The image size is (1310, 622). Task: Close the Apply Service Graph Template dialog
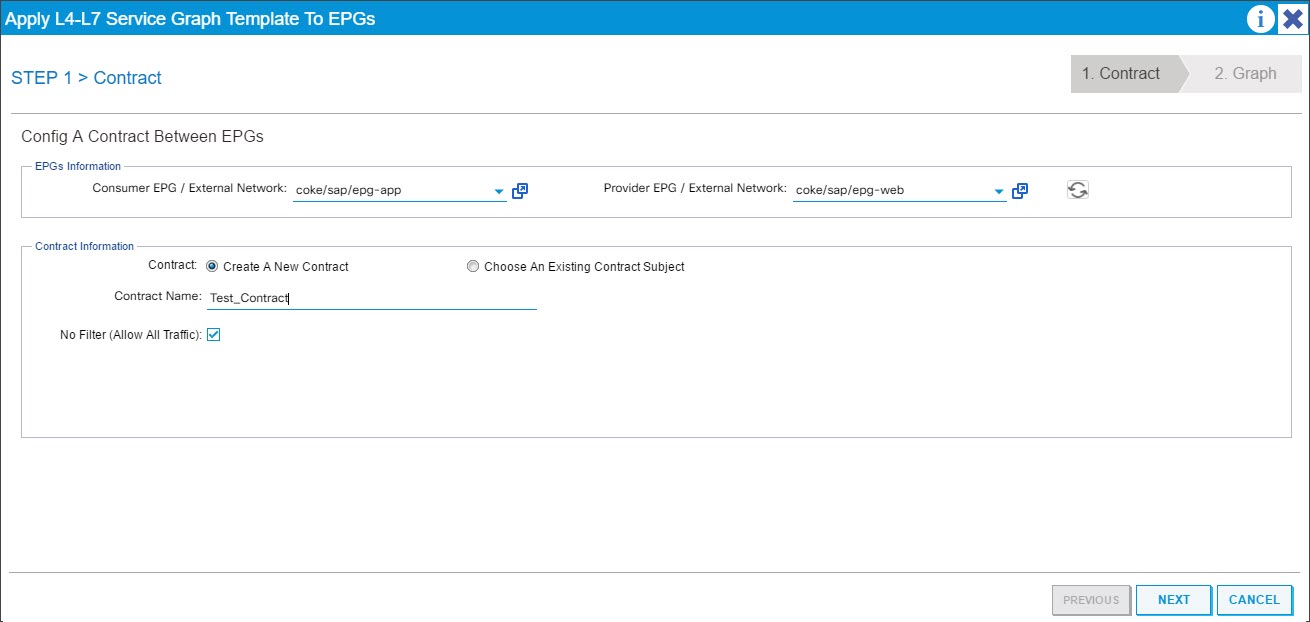pyautogui.click(x=1293, y=18)
